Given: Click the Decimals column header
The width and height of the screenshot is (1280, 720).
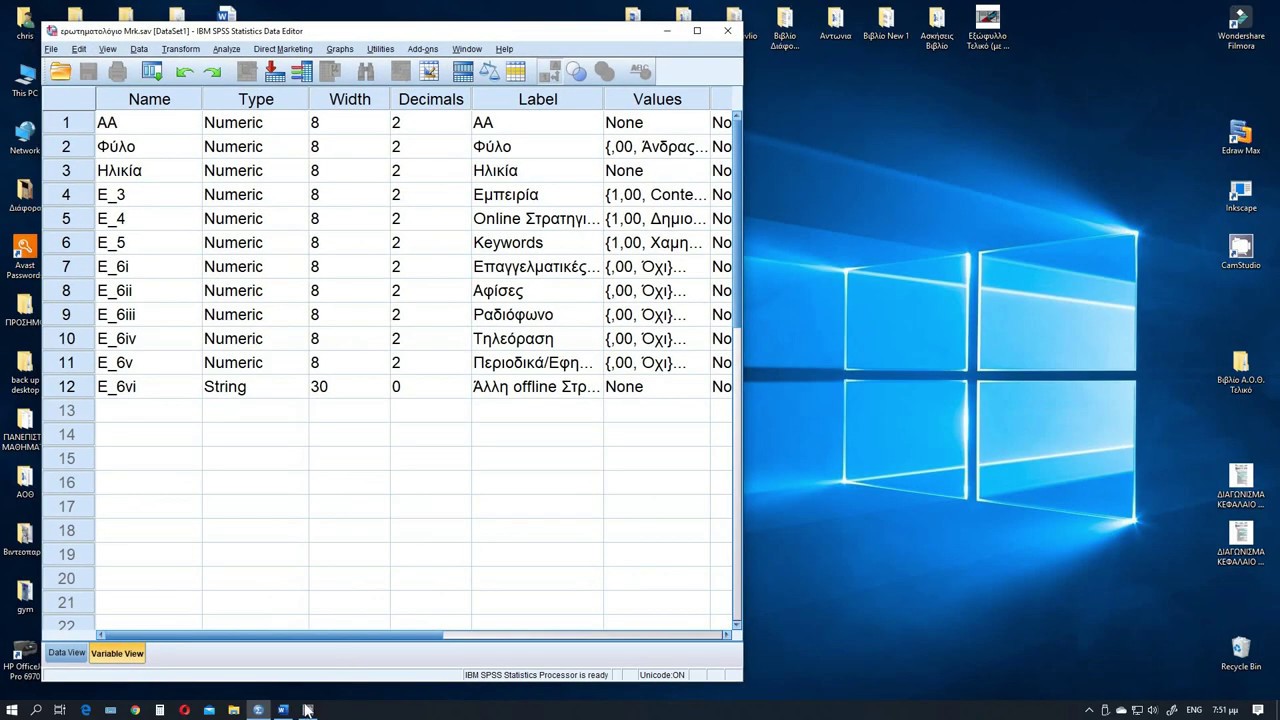Looking at the screenshot, I should (431, 99).
